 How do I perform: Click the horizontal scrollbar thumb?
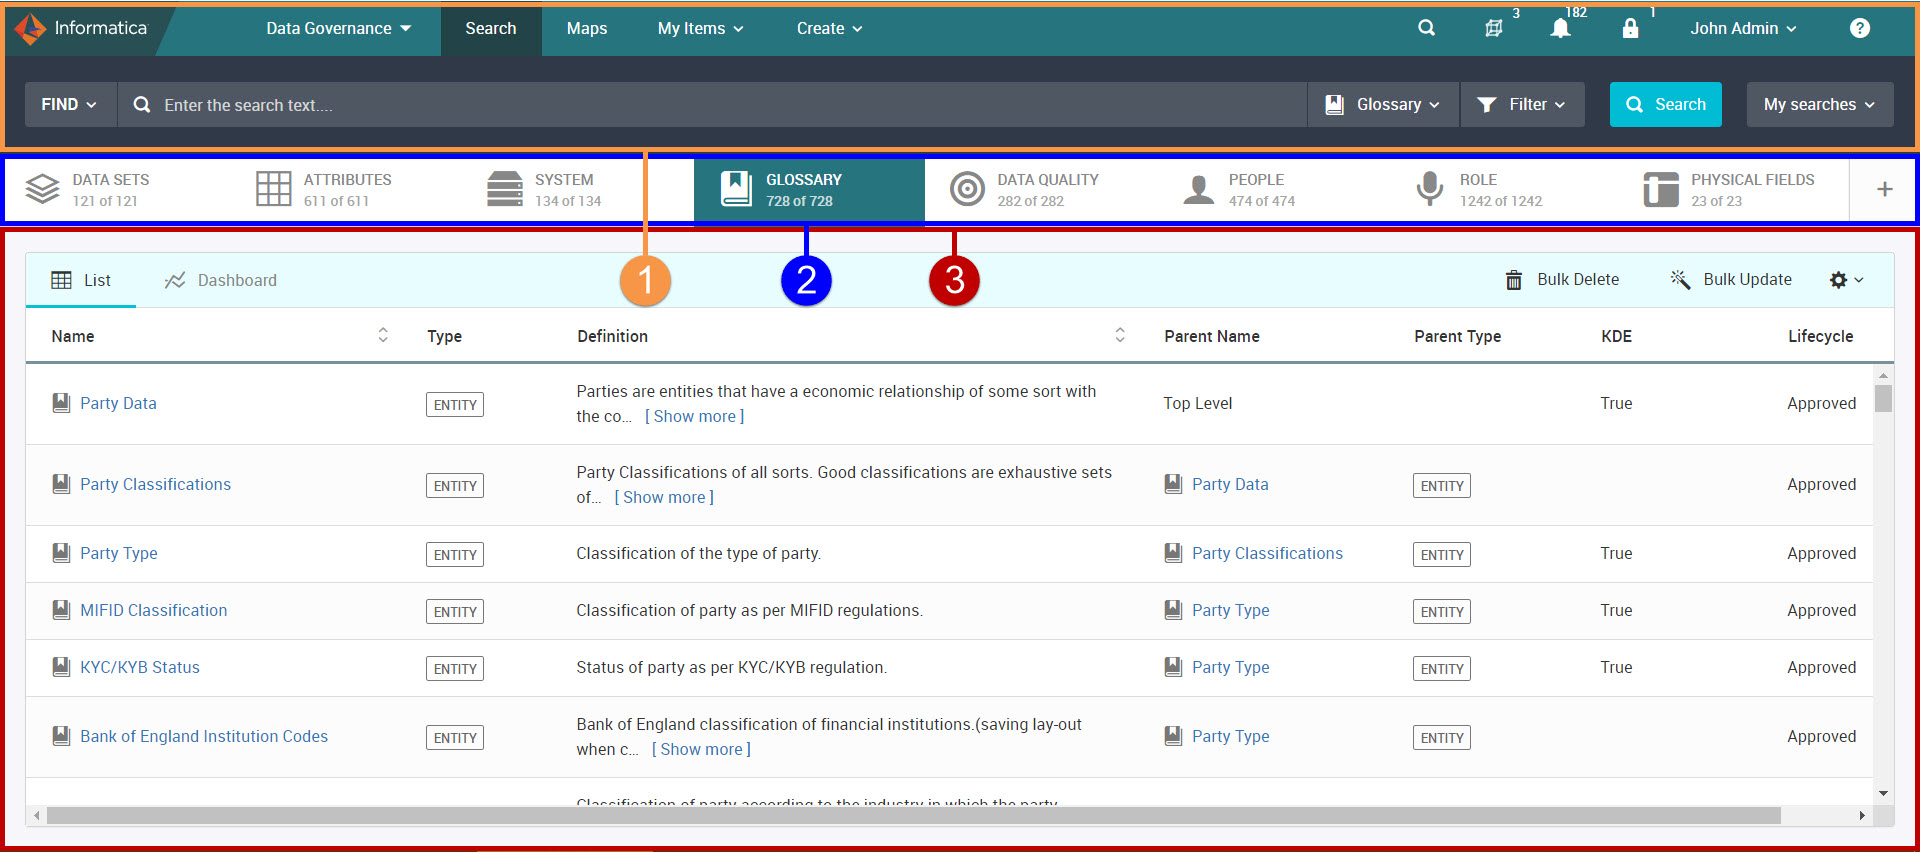[913, 816]
